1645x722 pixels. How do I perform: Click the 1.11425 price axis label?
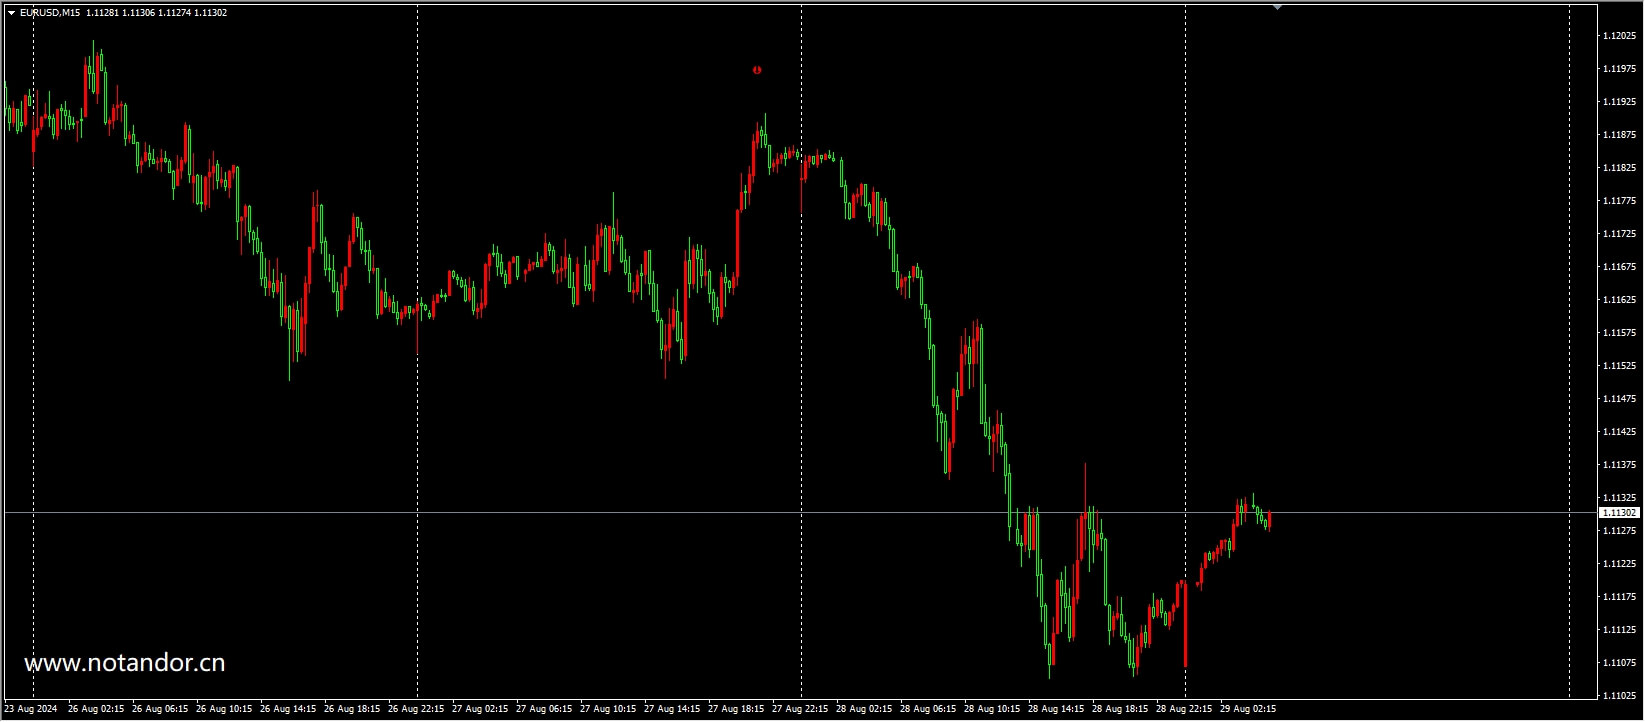tap(1619, 432)
